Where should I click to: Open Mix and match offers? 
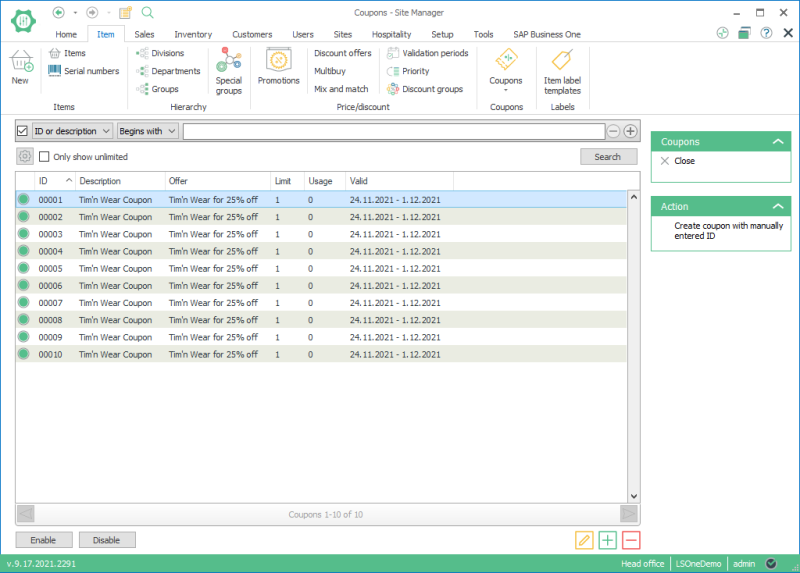(x=341, y=89)
